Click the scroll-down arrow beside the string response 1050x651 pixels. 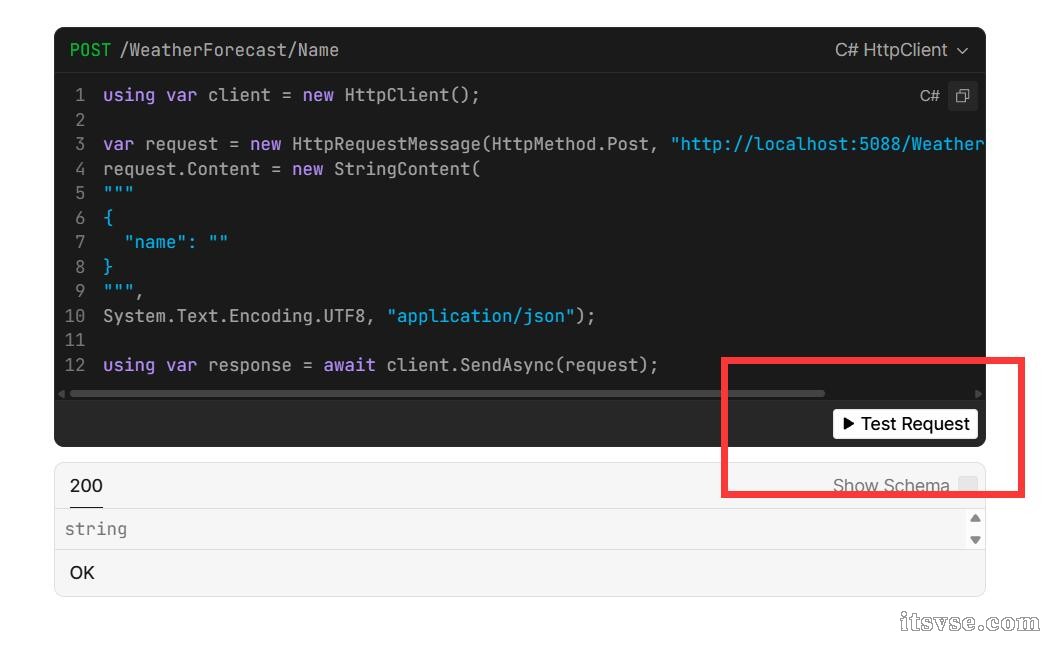click(975, 540)
